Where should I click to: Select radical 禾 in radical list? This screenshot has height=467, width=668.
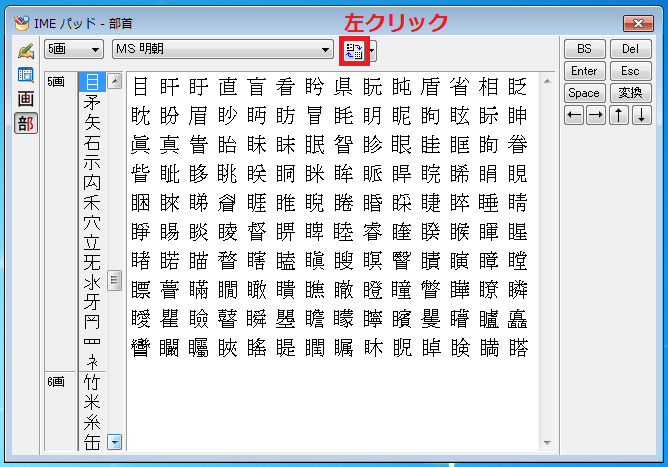pos(92,203)
